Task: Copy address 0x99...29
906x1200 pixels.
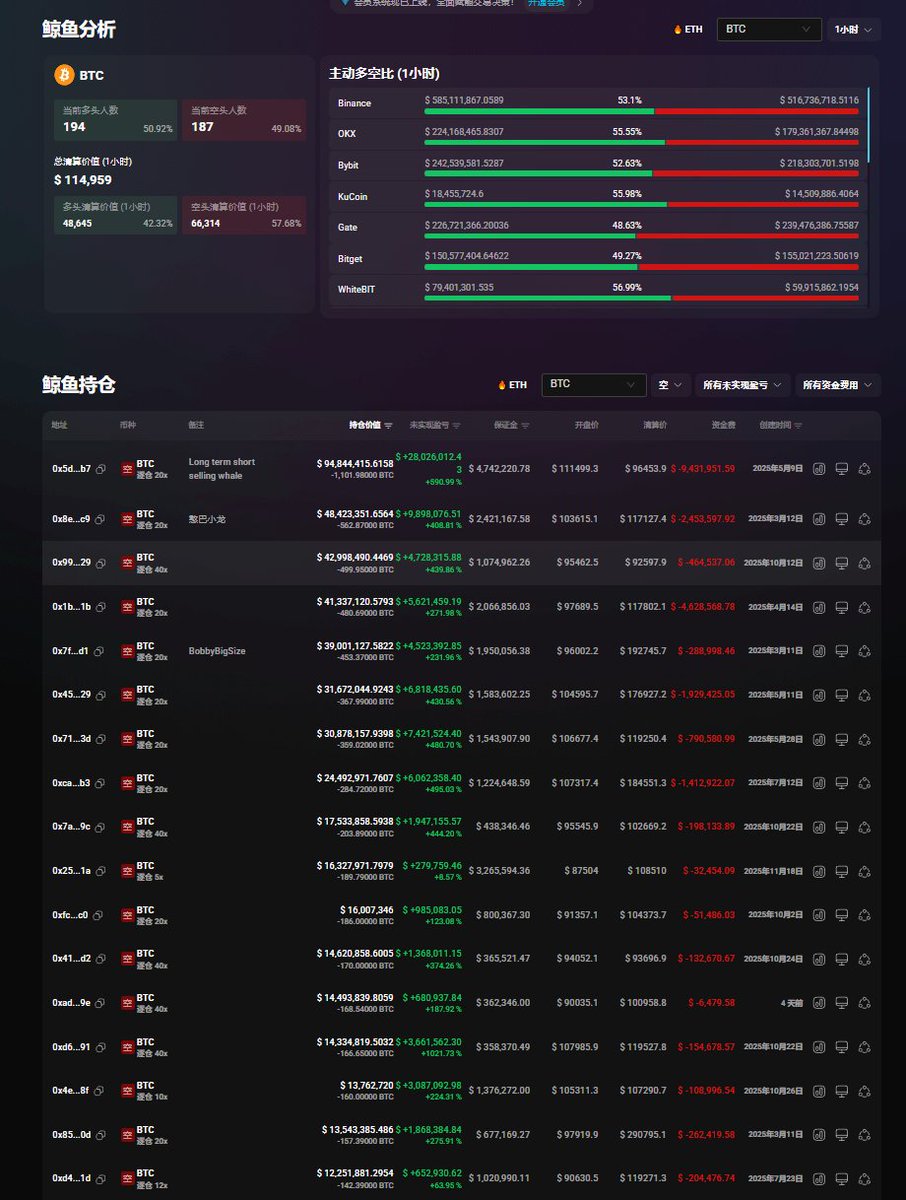Action: [x=100, y=563]
